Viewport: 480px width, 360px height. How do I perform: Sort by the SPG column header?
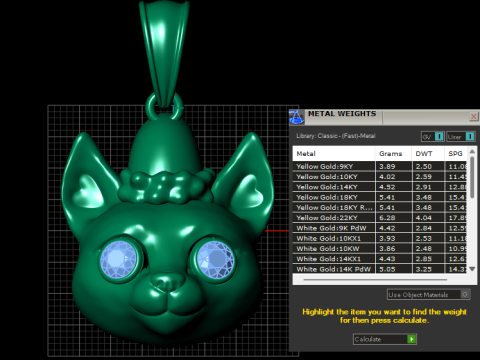point(456,154)
